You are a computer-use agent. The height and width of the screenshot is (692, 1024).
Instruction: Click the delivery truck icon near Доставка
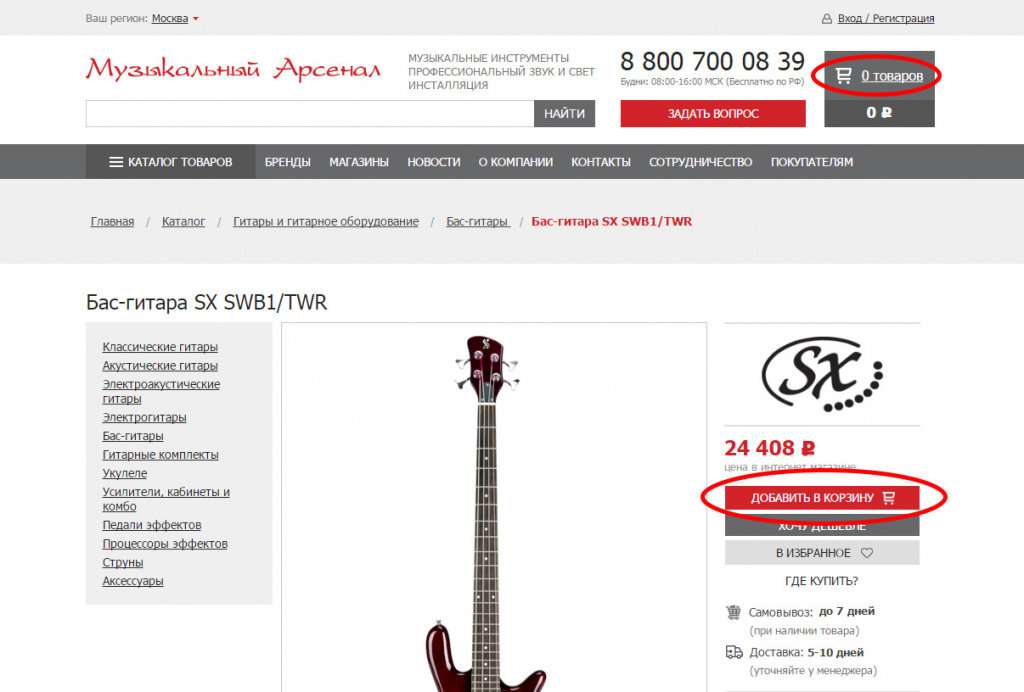coord(734,652)
